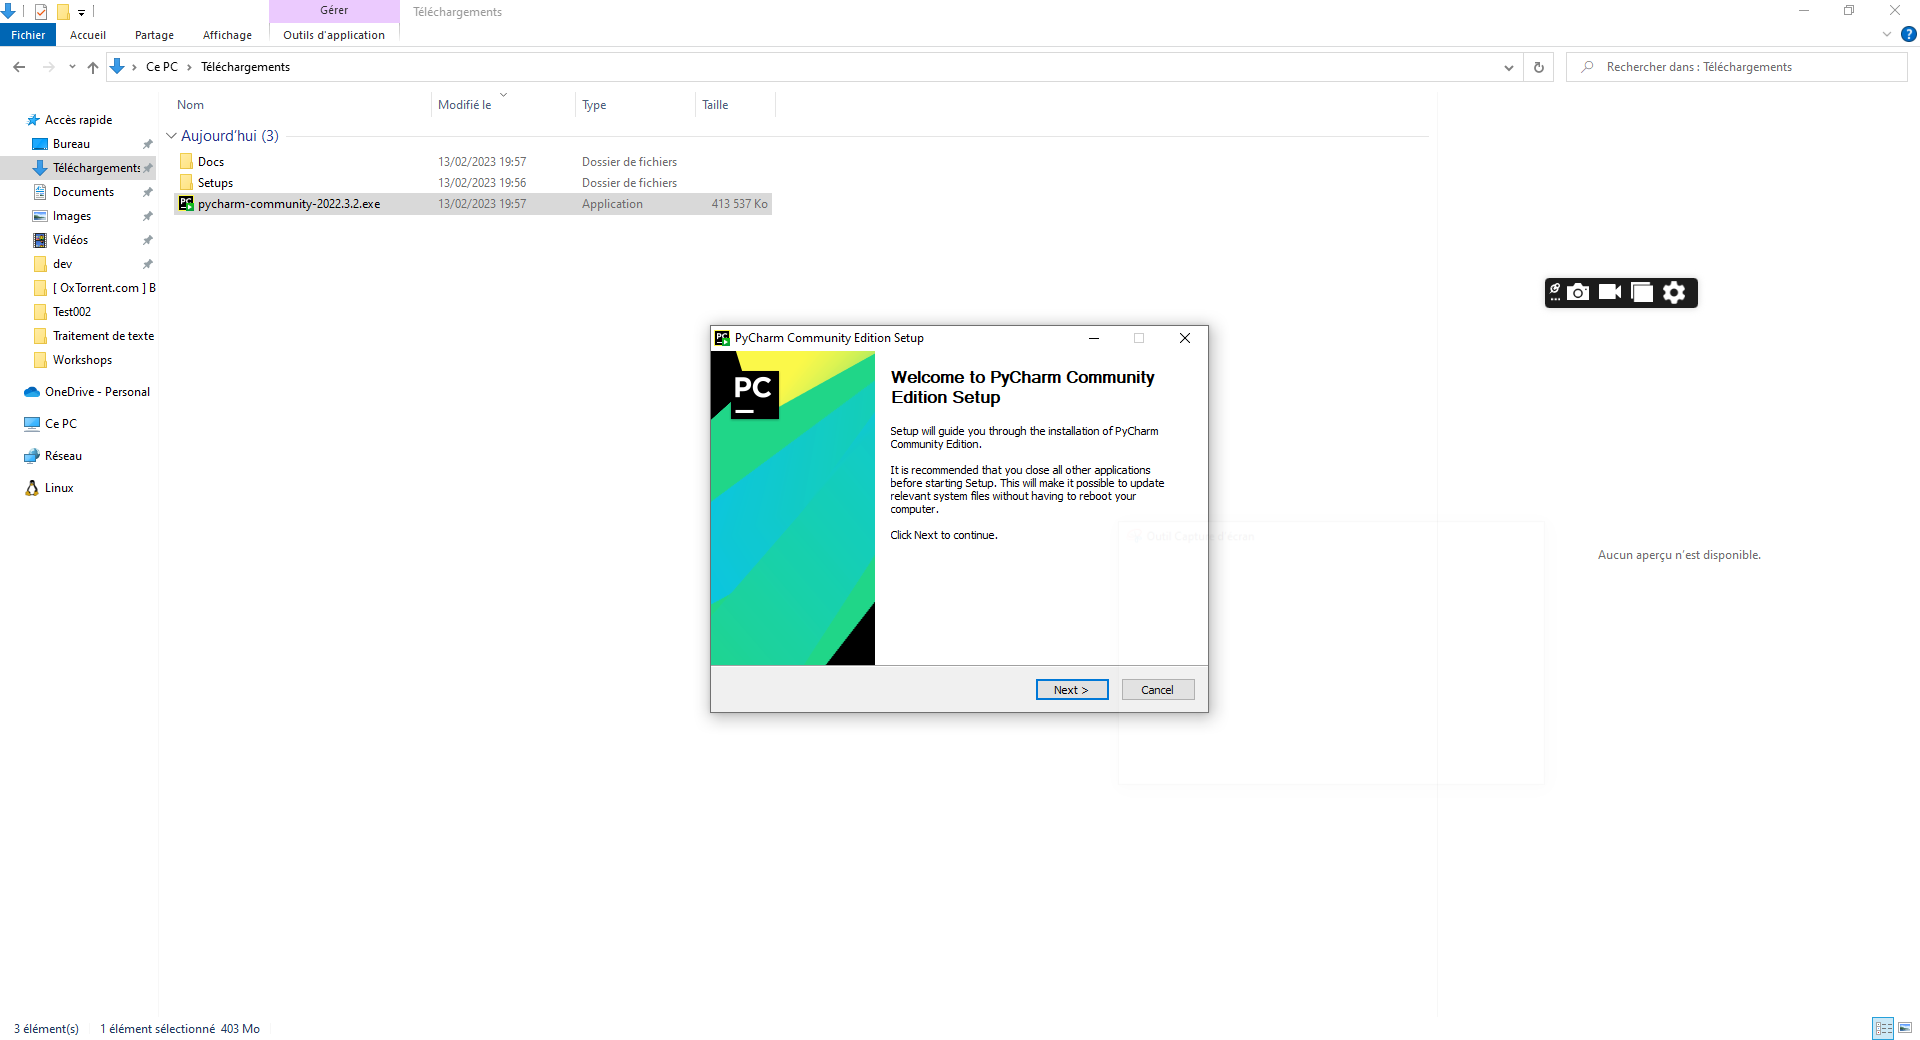Click Ce PC in the address breadcrumb
Image resolution: width=1920 pixels, height=1040 pixels.
click(162, 67)
